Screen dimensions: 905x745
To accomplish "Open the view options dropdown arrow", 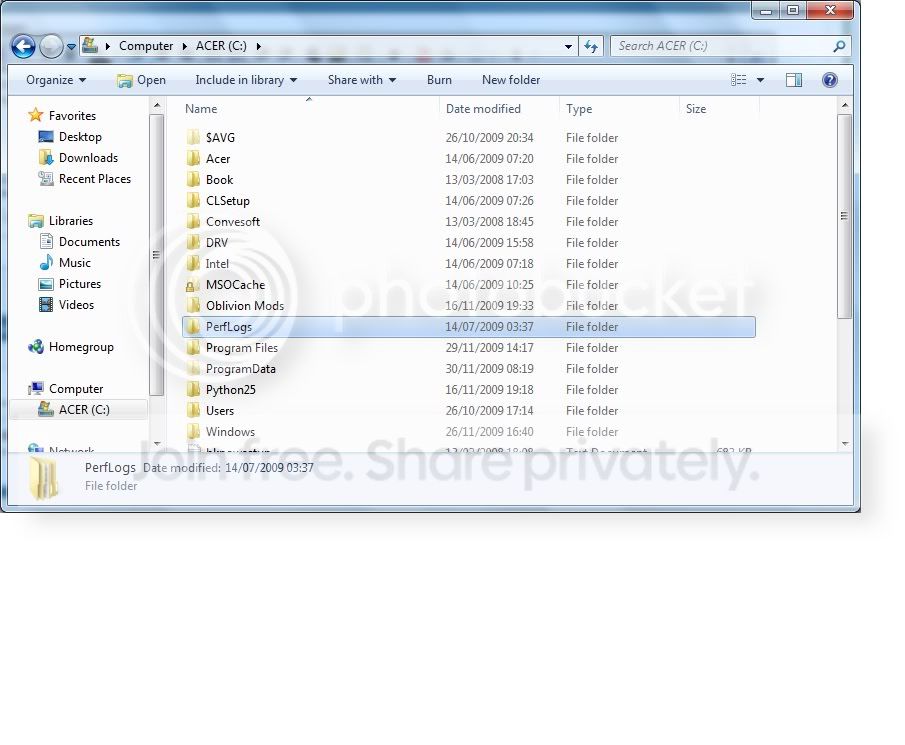I will [x=761, y=80].
